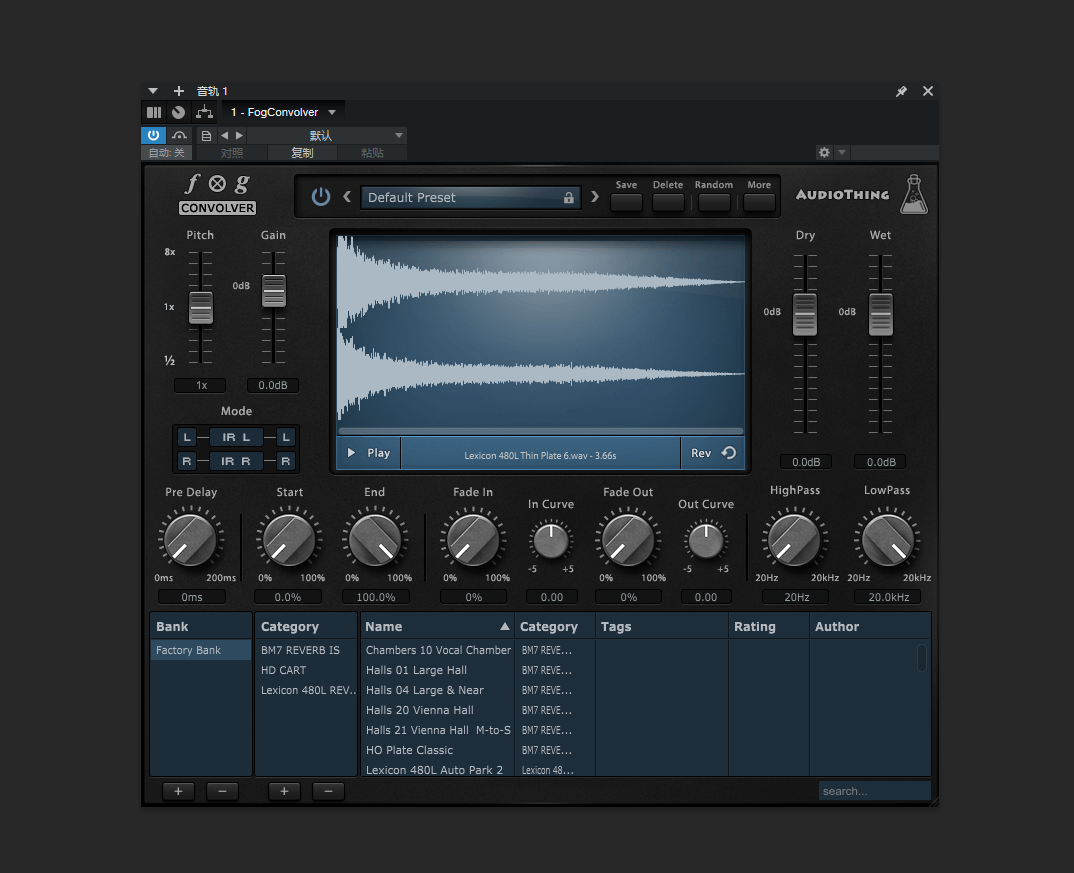Play the impulse response preview

369,453
